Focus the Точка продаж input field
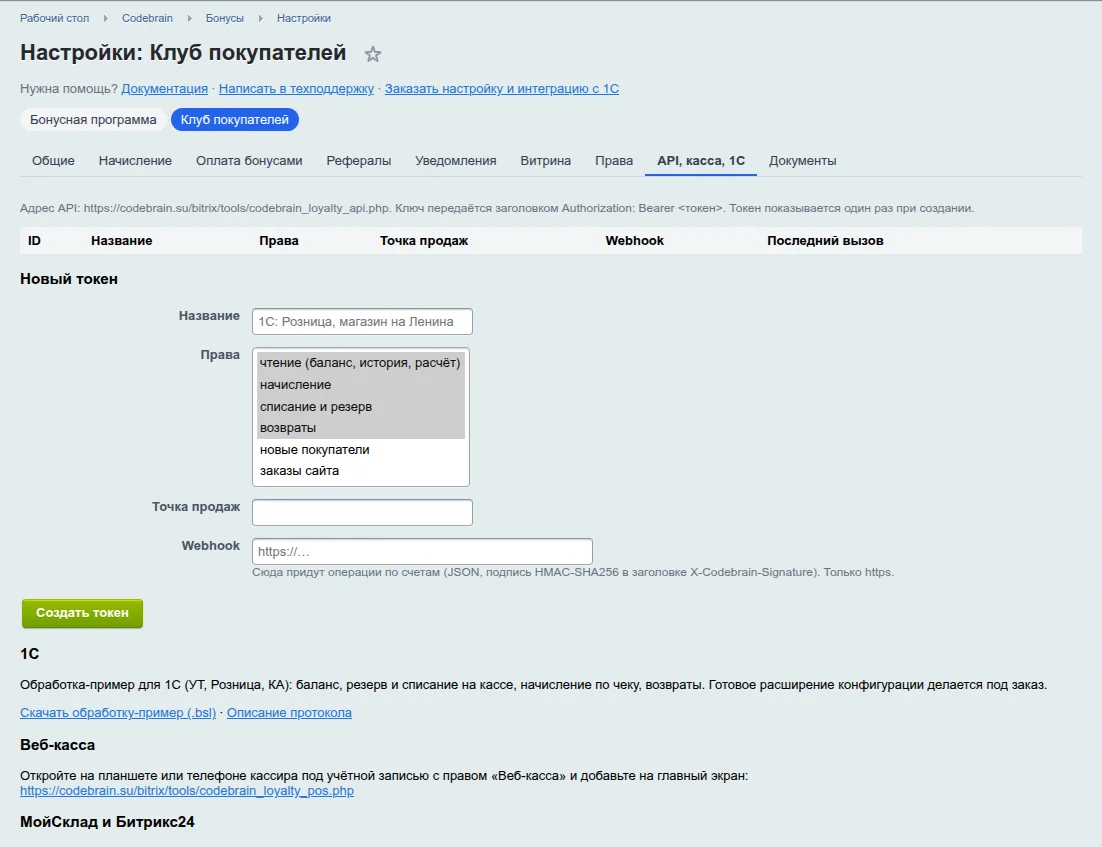Image resolution: width=1102 pixels, height=847 pixels. coord(362,512)
